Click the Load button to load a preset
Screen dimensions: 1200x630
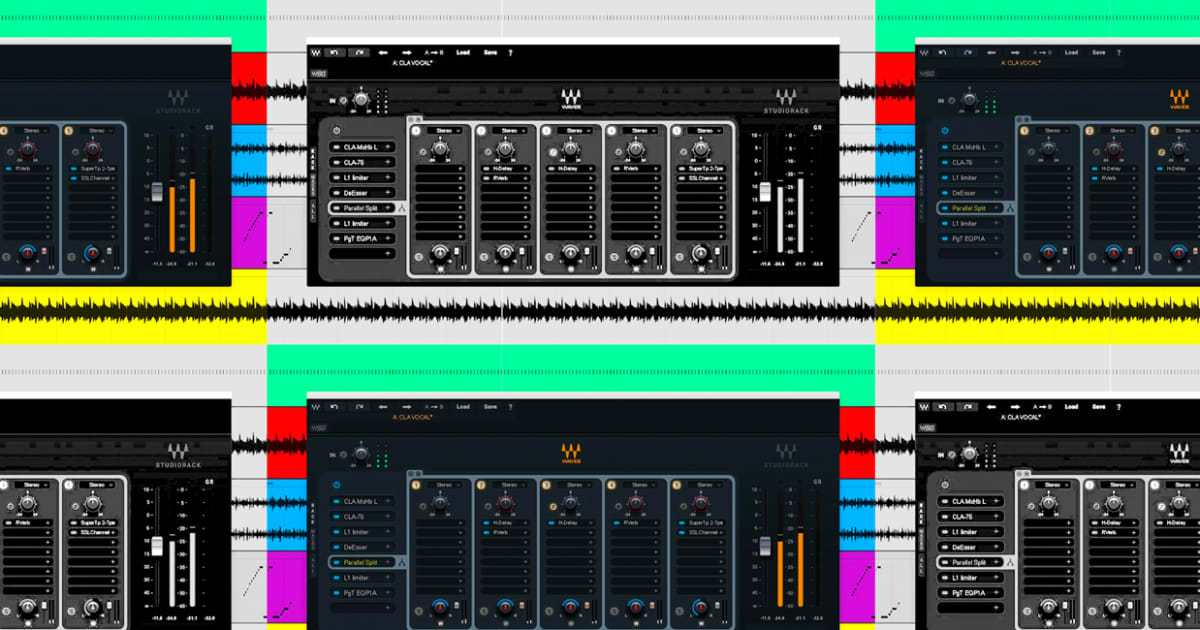(462, 51)
